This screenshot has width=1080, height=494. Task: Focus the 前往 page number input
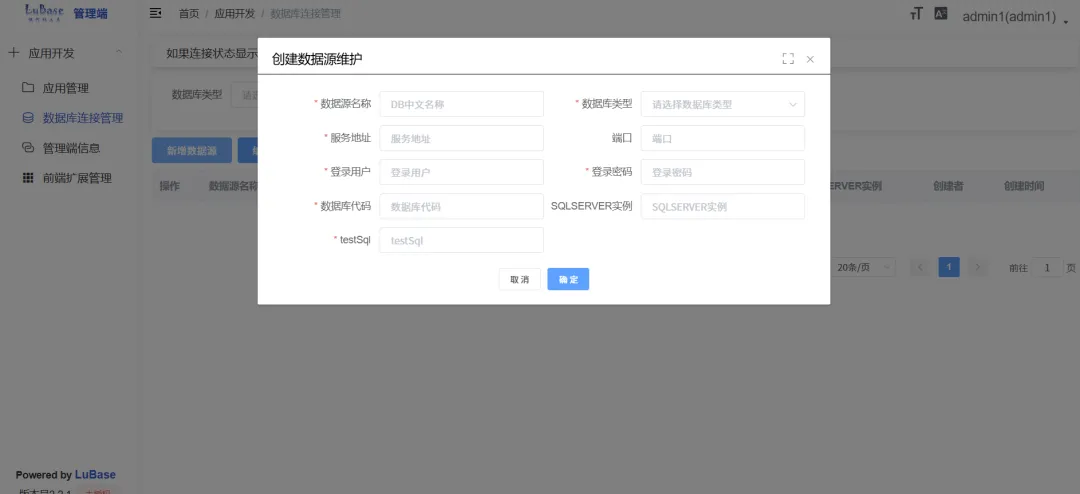1047,267
